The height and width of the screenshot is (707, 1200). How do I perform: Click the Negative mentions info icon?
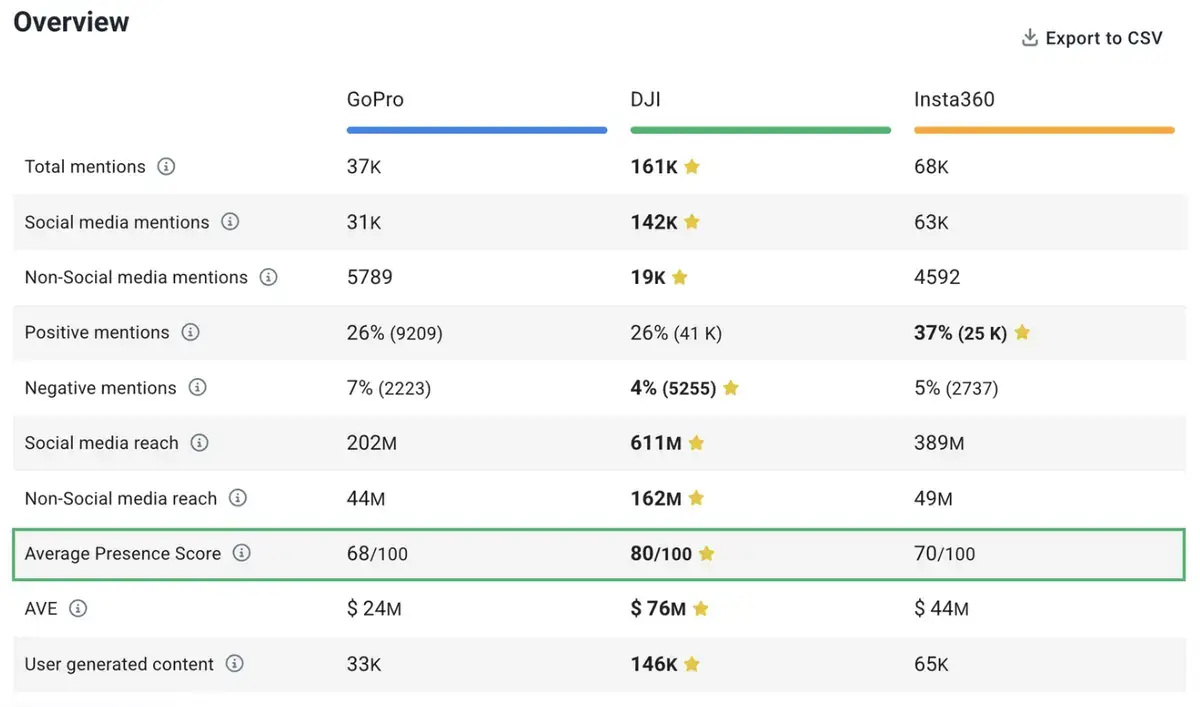(197, 388)
